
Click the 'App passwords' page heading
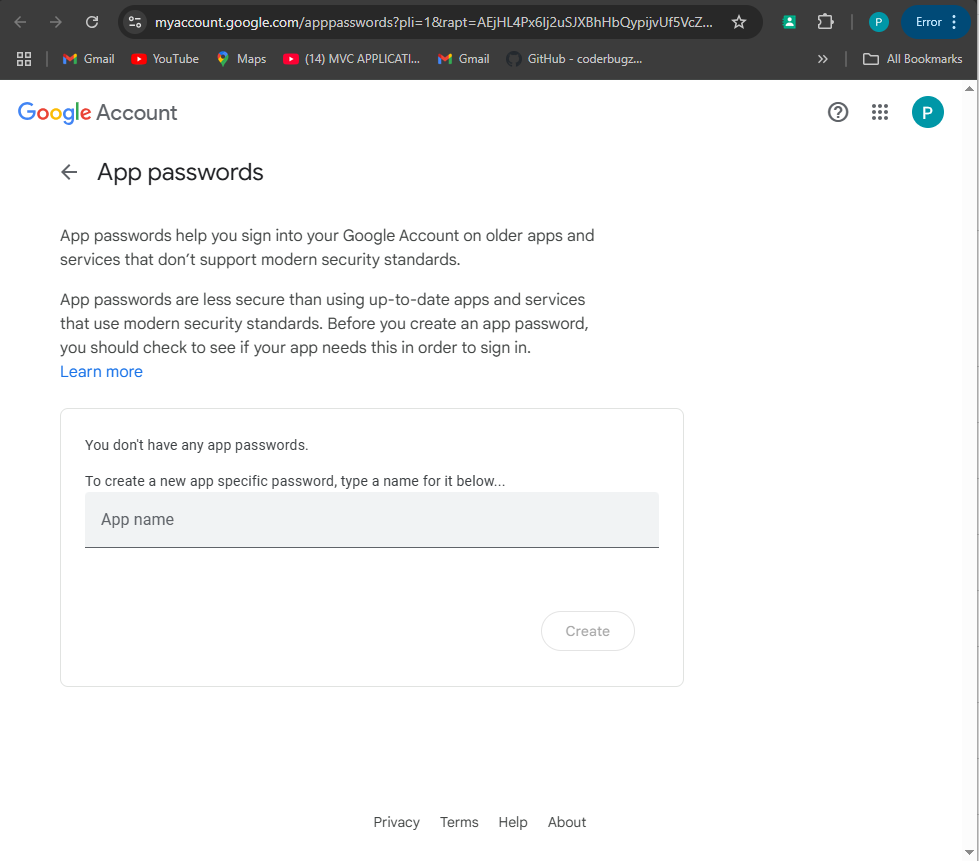coord(180,172)
